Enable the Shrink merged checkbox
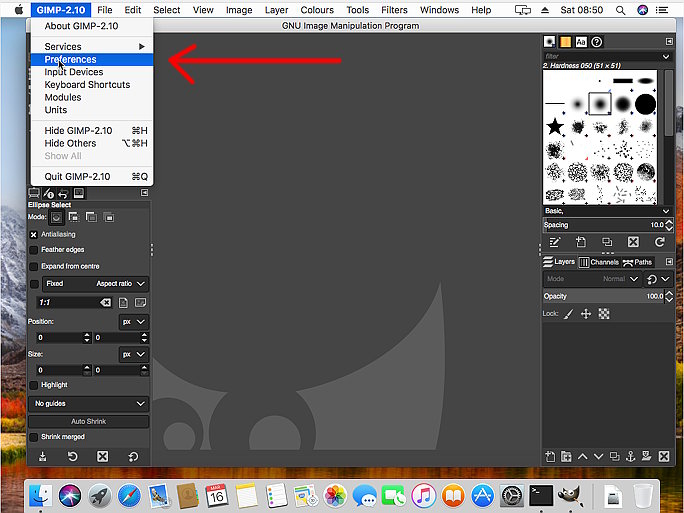 click(34, 437)
